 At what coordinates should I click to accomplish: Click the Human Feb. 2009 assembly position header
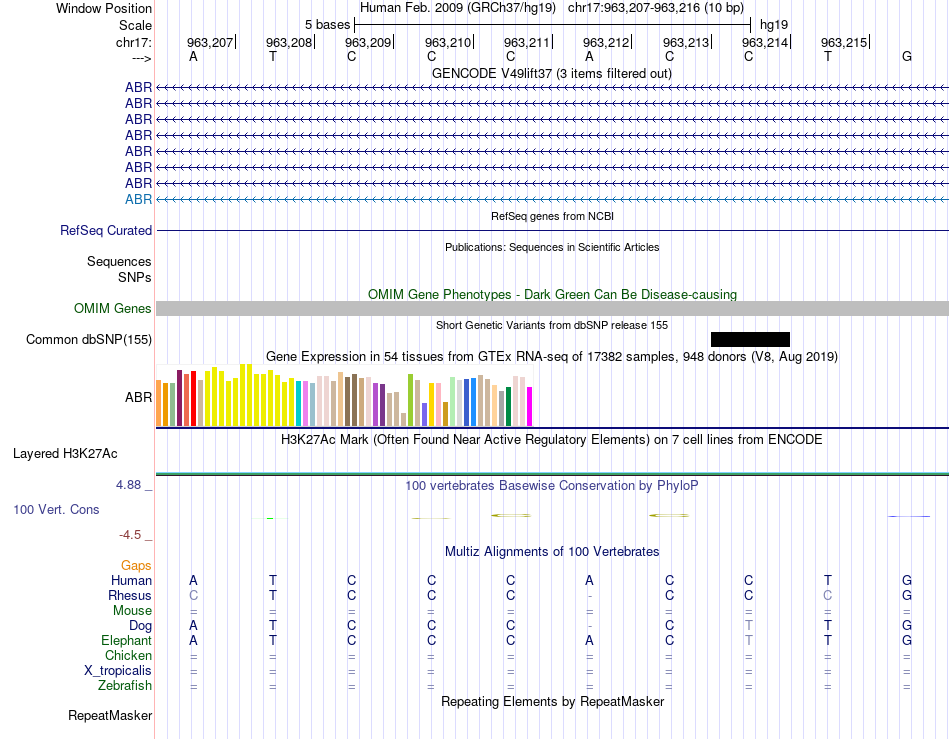click(551, 8)
